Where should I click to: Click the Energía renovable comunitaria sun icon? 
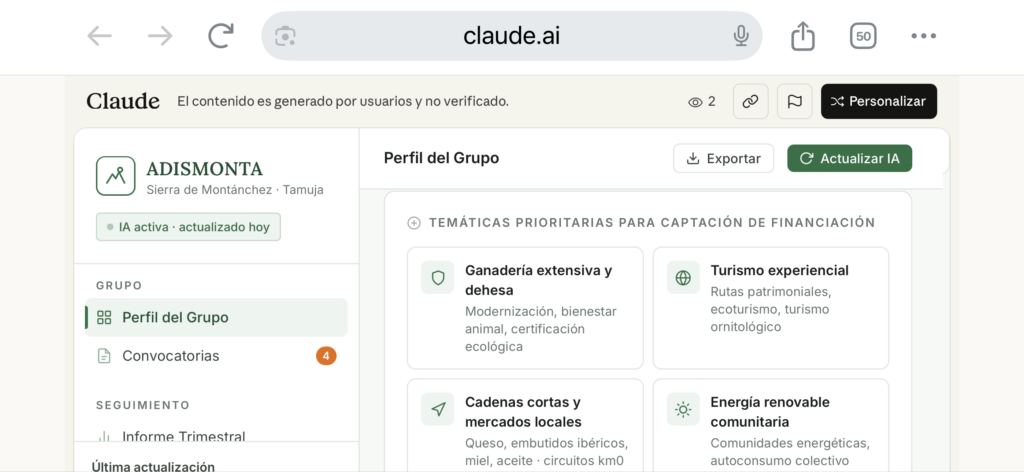683,409
